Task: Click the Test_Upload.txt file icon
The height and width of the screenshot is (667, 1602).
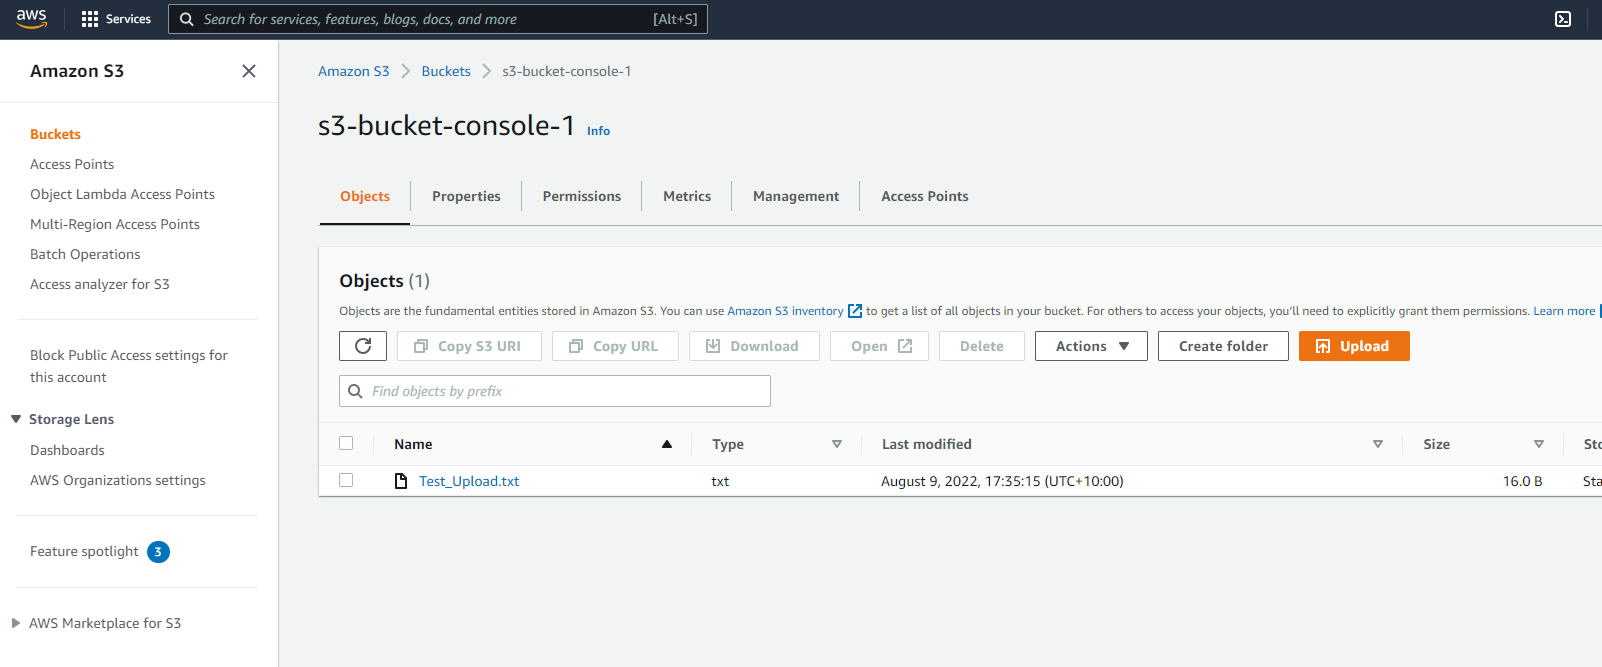Action: (x=401, y=481)
